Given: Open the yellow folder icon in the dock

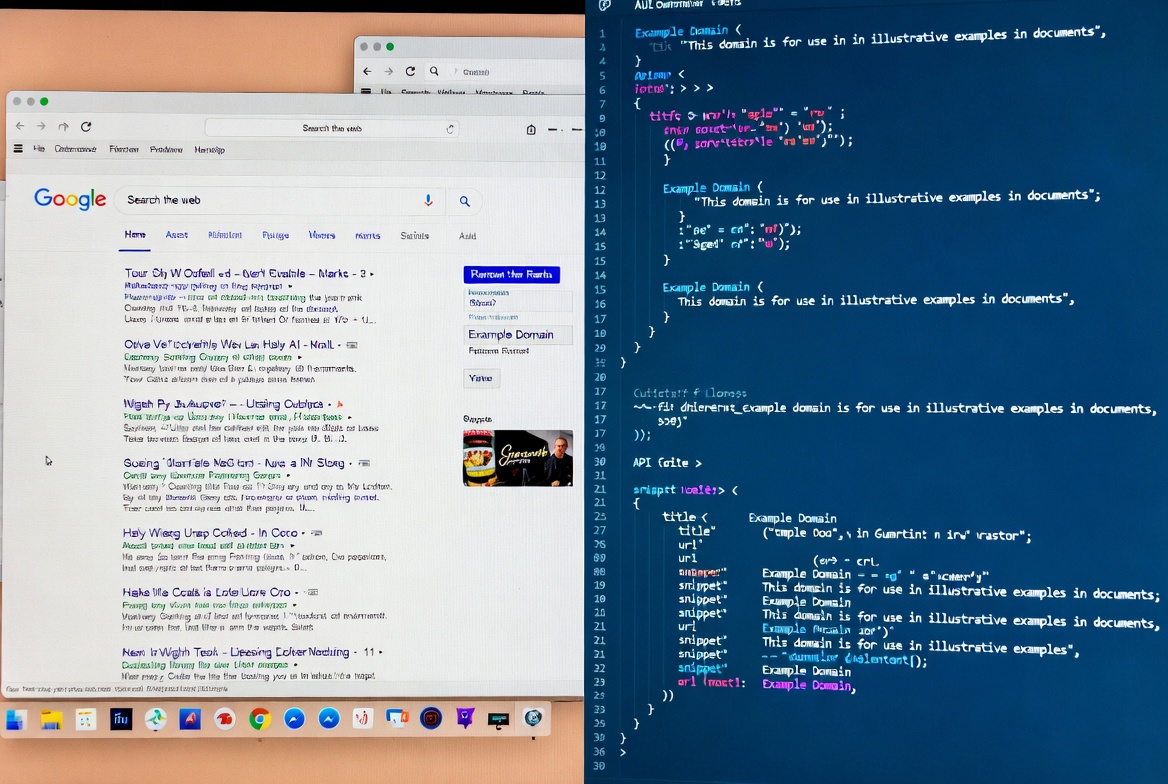Looking at the screenshot, I should (x=51, y=719).
